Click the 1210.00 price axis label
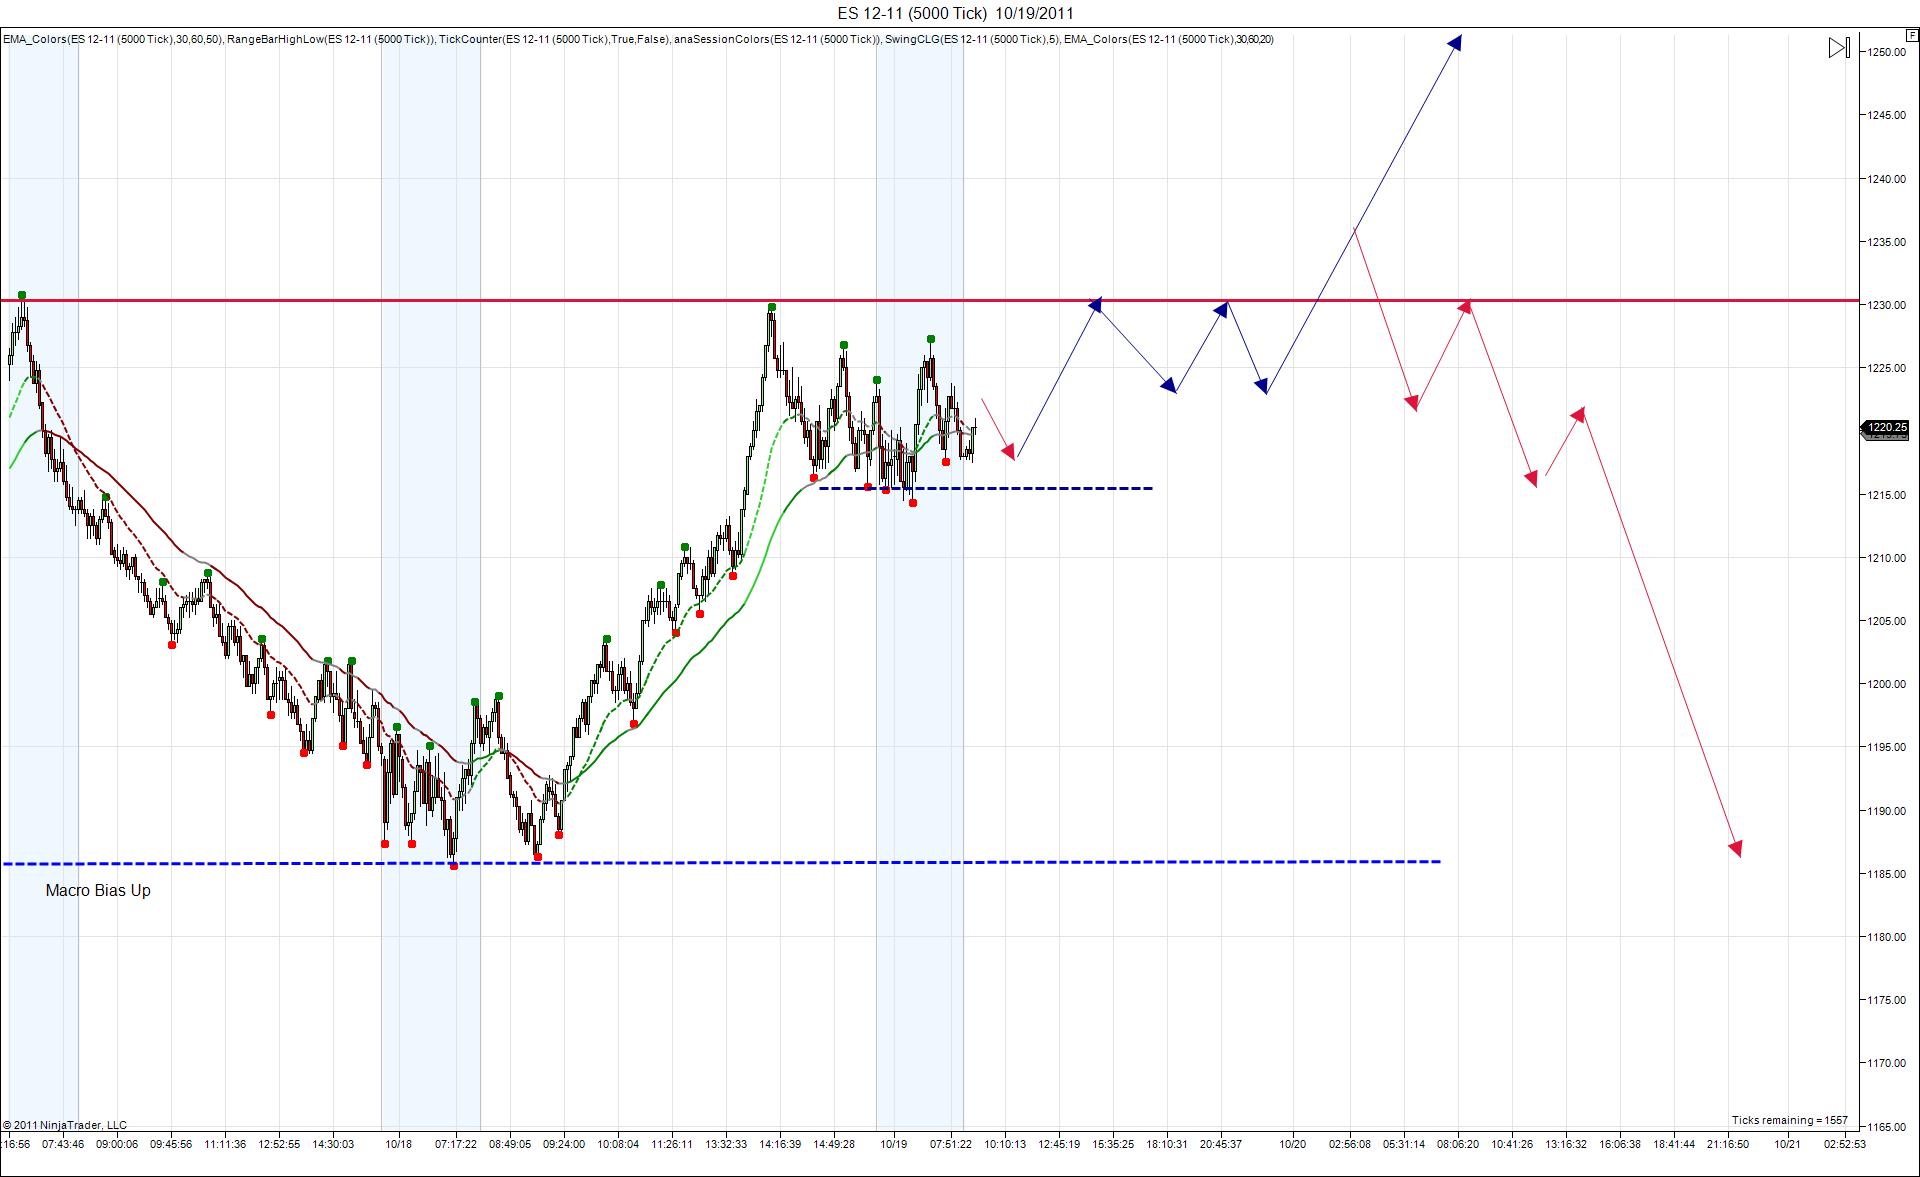Screen dimensions: 1920x1177 coord(1886,558)
